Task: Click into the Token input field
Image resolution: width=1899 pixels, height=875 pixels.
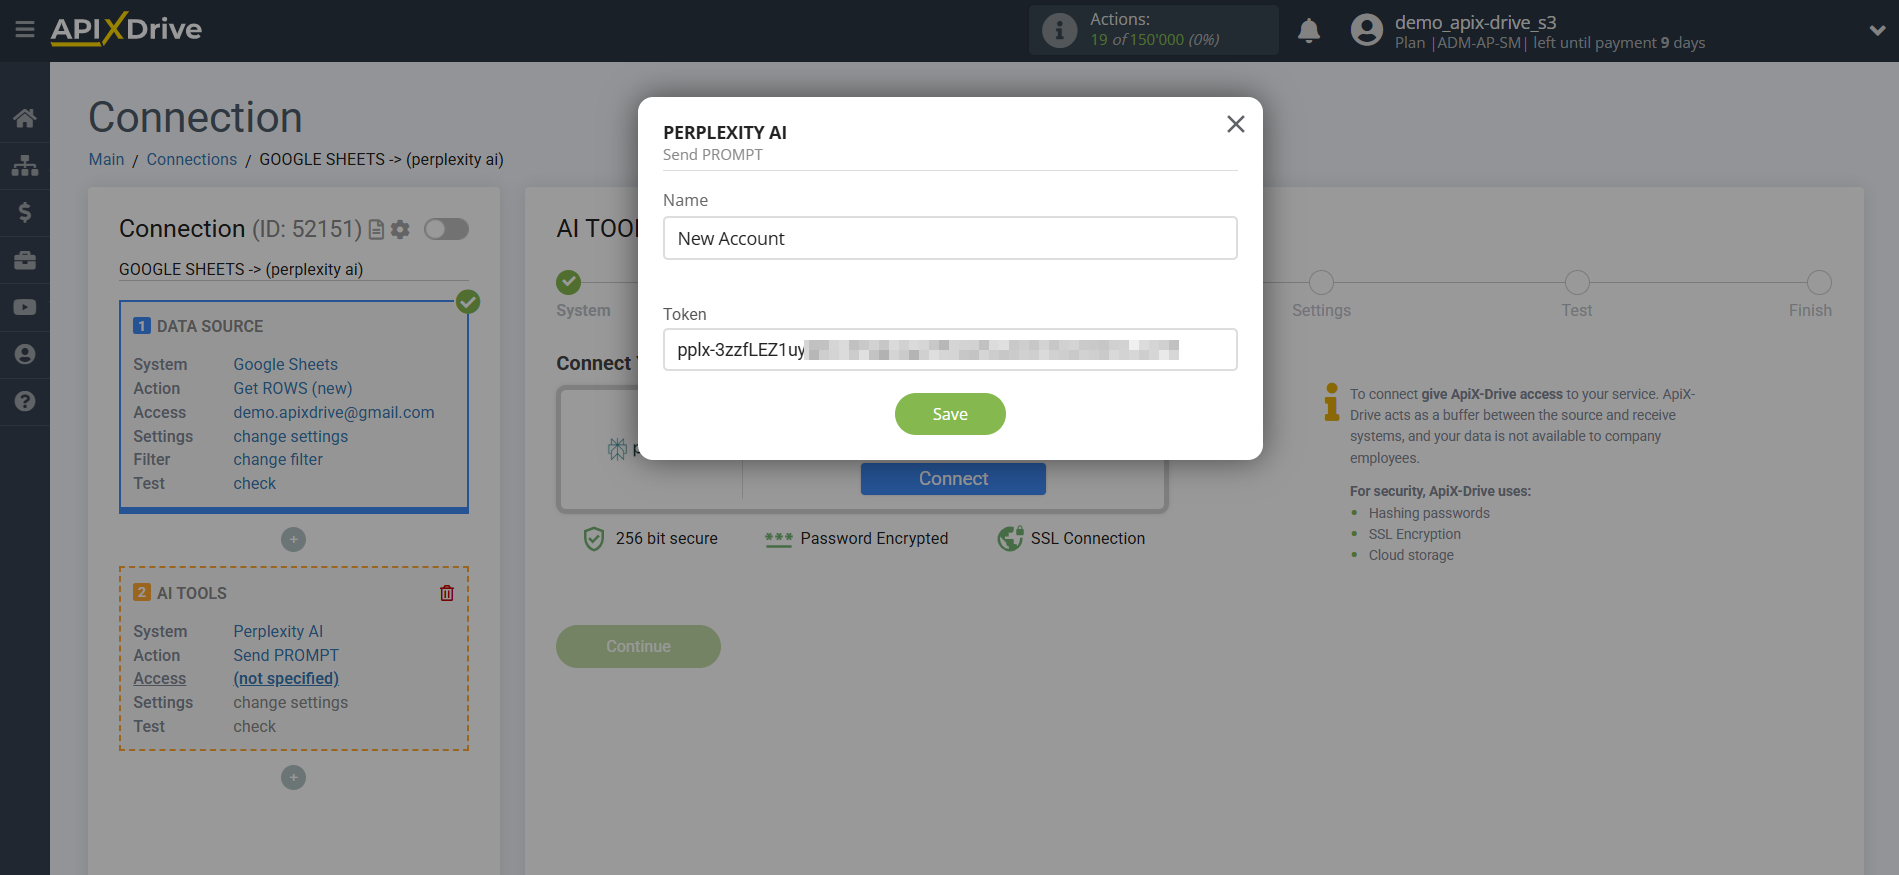Action: tap(950, 349)
